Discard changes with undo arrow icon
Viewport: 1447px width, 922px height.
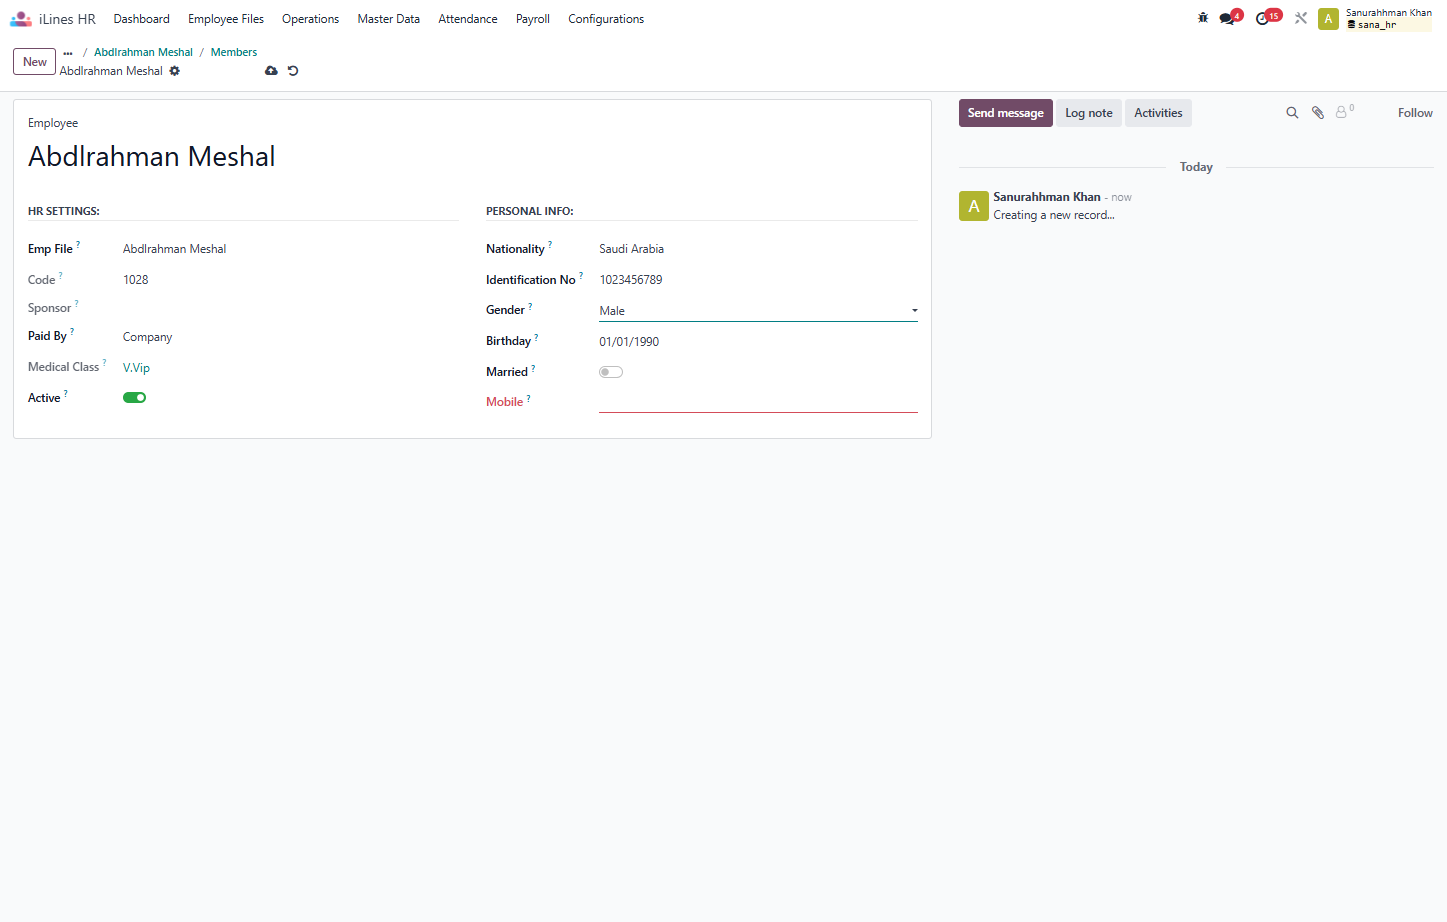pyautogui.click(x=293, y=71)
